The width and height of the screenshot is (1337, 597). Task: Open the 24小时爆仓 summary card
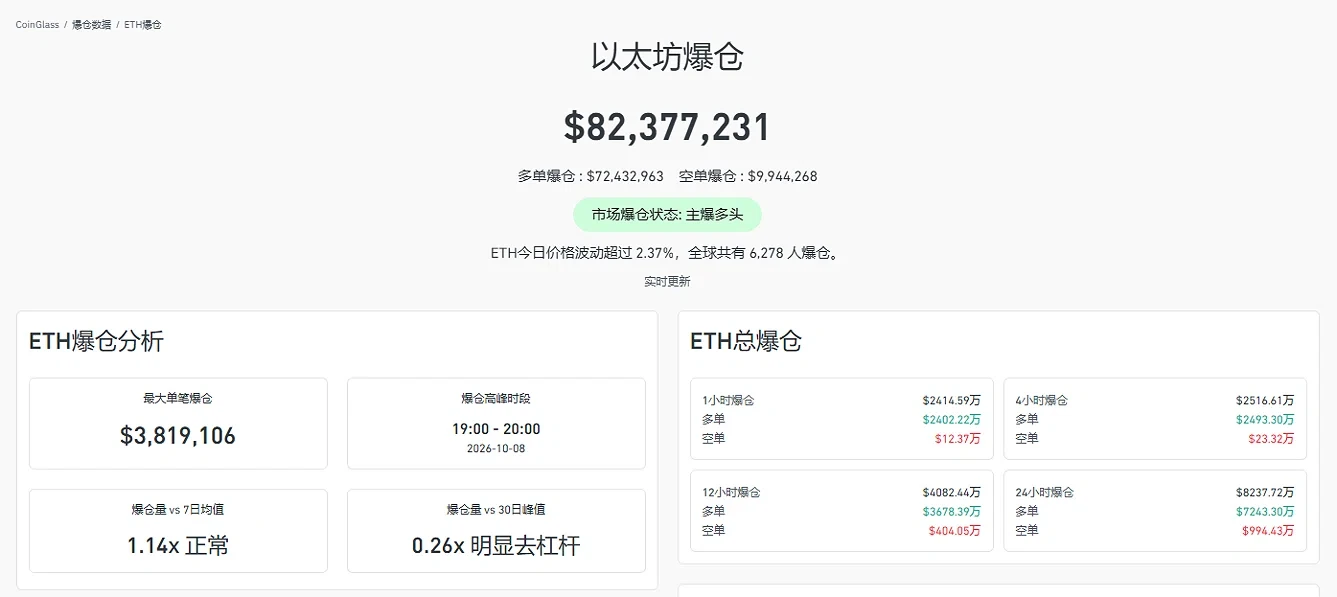click(x=1155, y=511)
